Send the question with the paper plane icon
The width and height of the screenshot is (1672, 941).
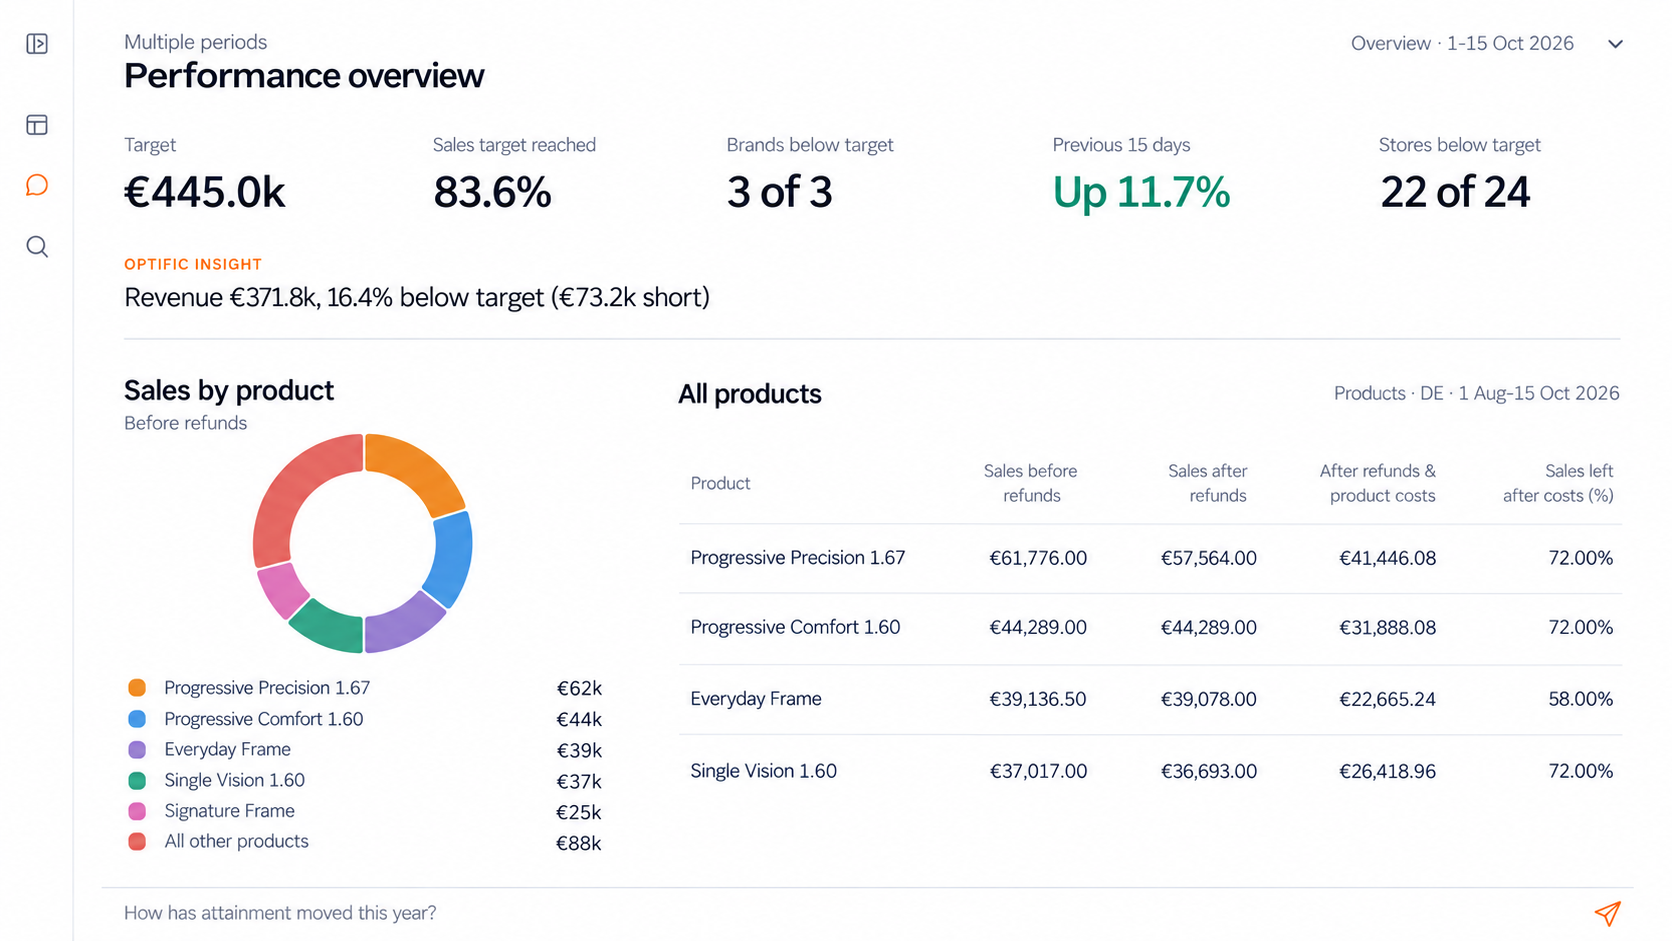[1607, 913]
